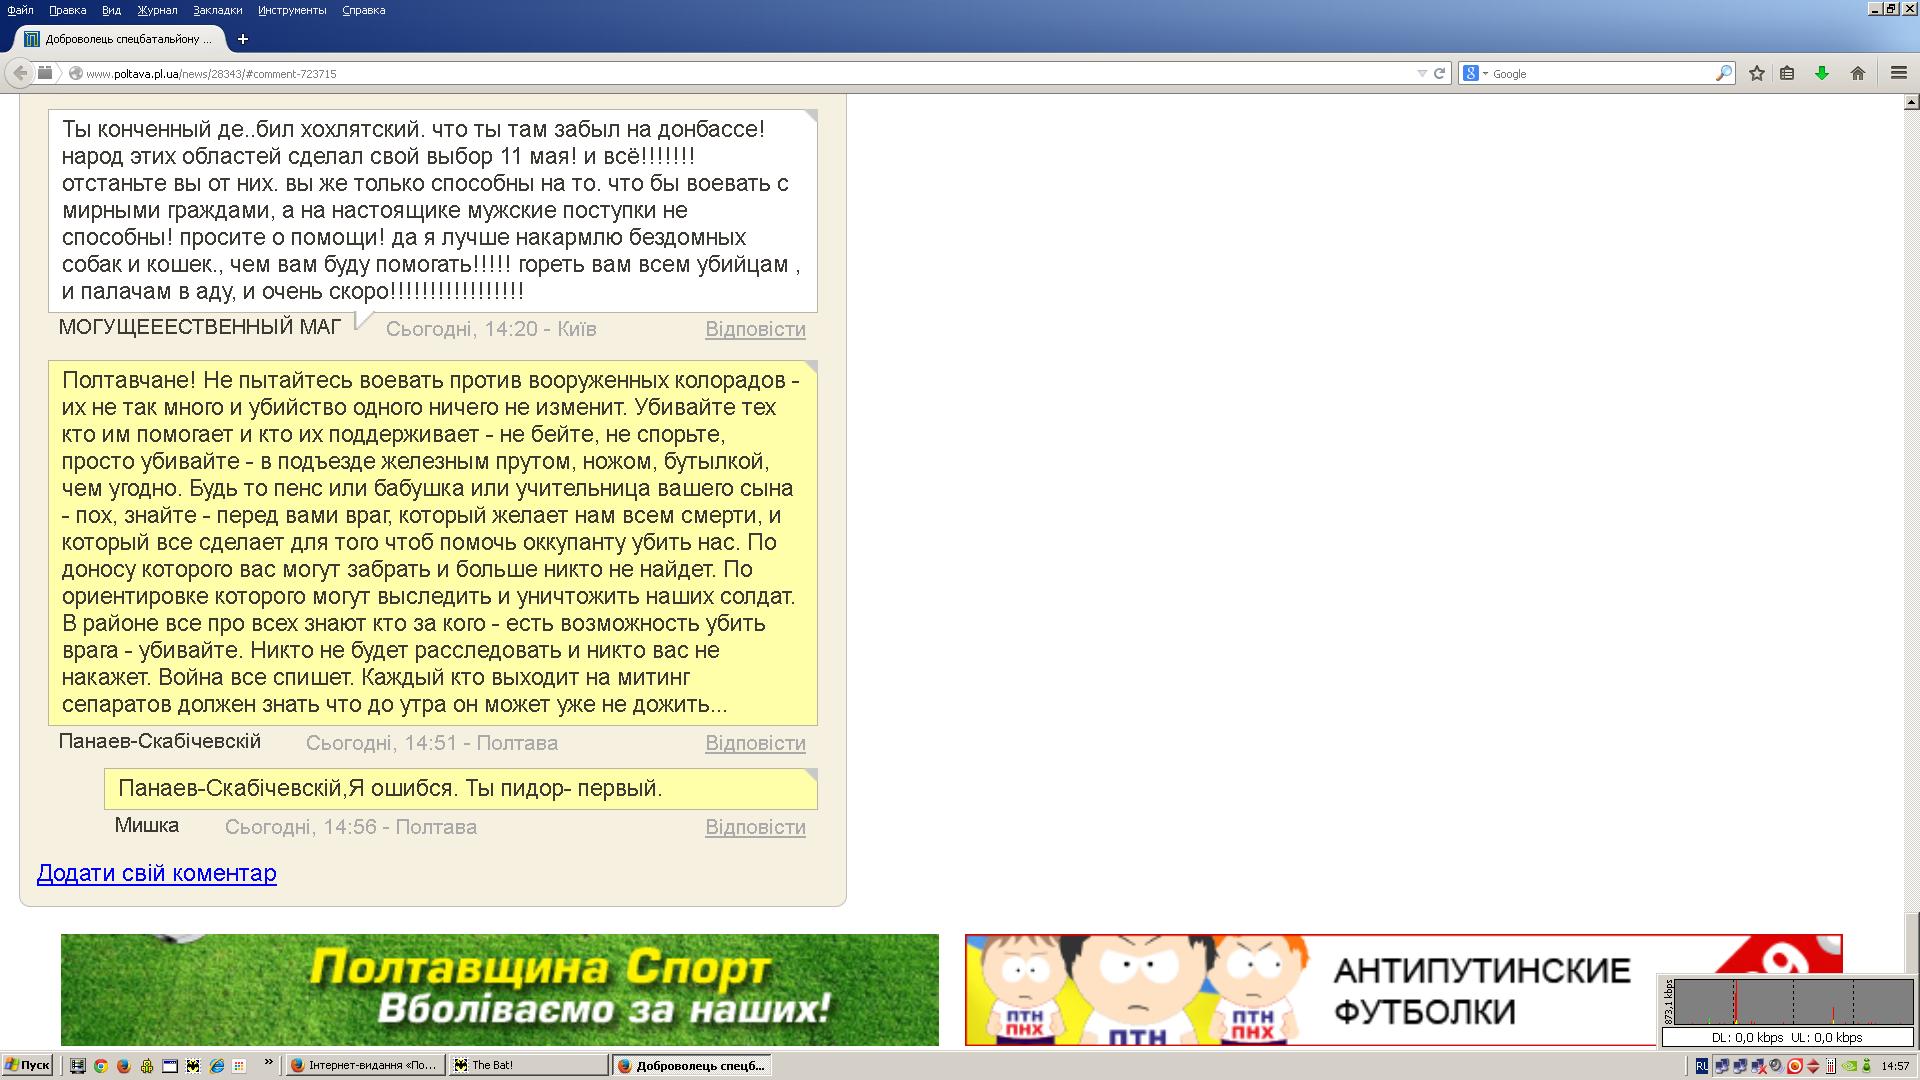Open the URL history dropdown arrow
Image resolution: width=1920 pixels, height=1080 pixels.
coord(1422,73)
